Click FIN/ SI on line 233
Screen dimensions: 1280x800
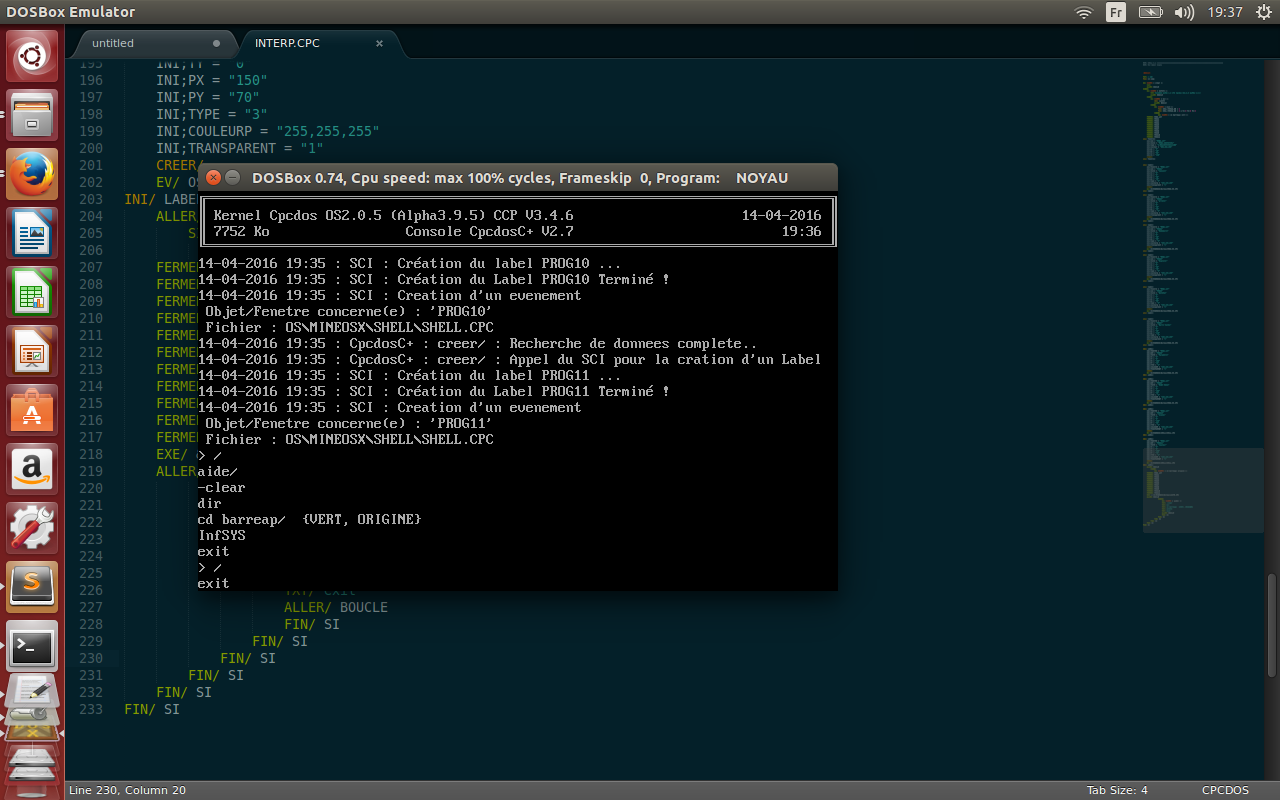pos(152,709)
